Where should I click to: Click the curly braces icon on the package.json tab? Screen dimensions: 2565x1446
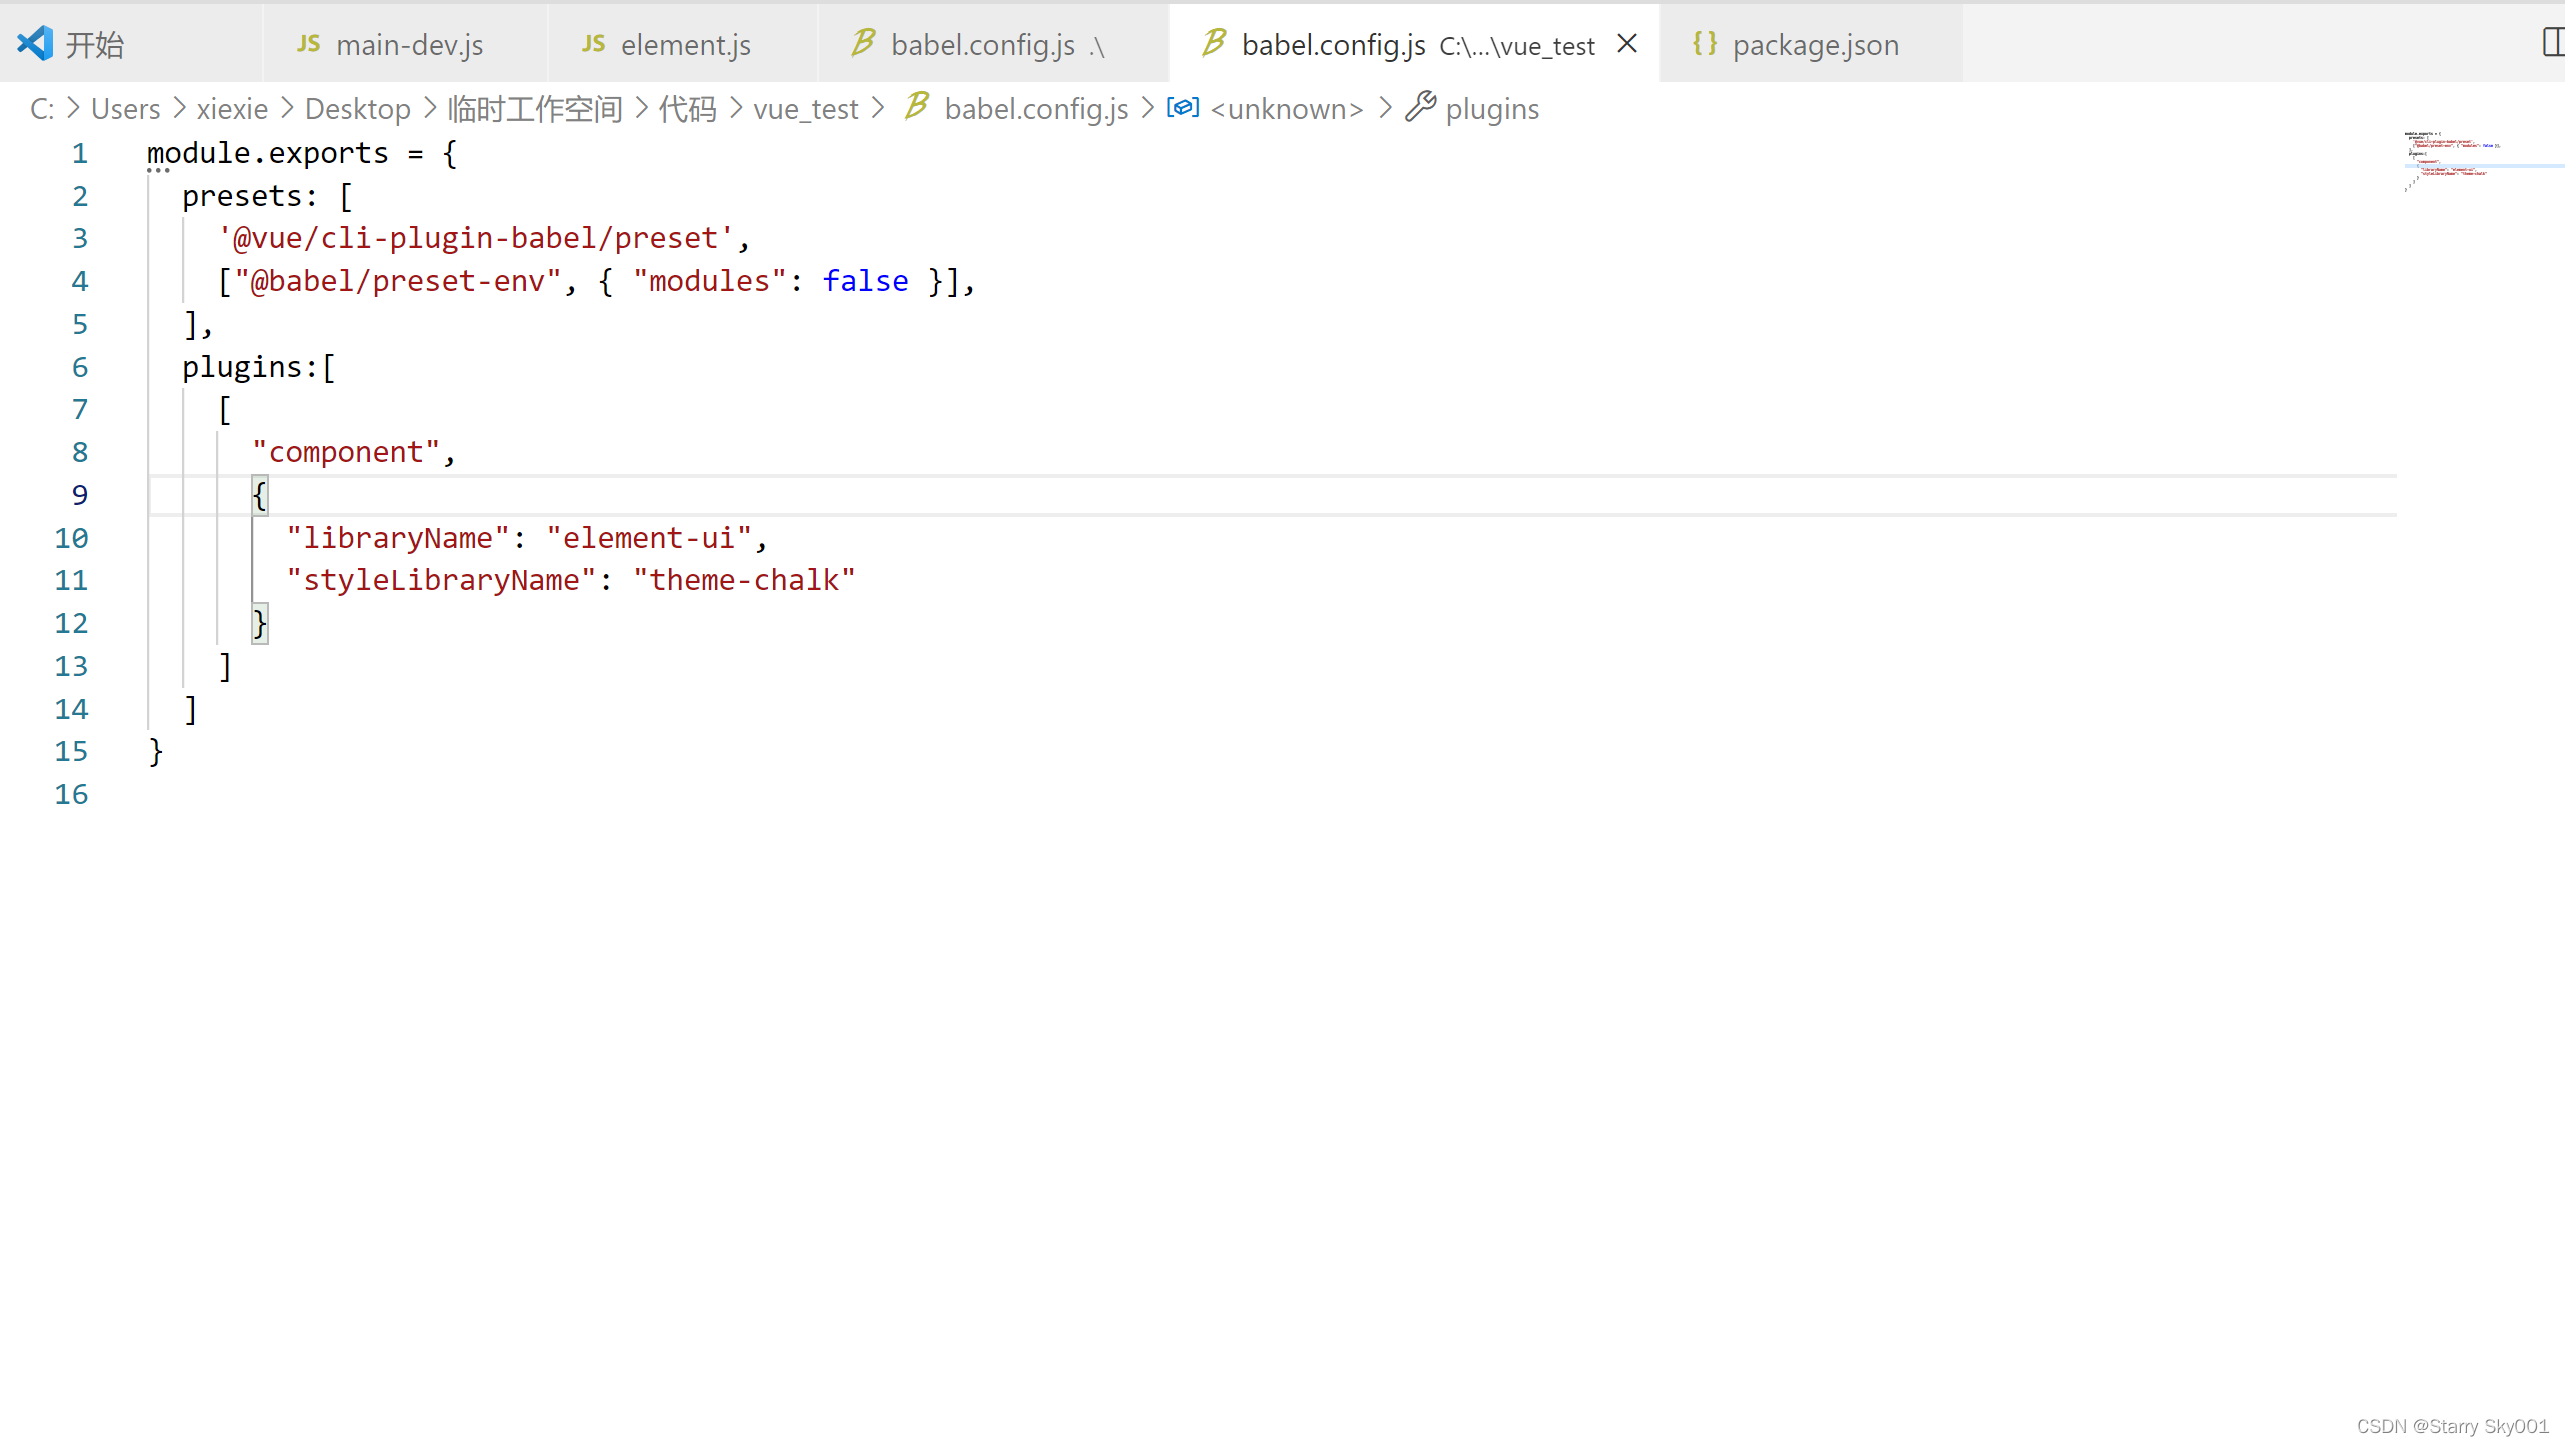[1705, 44]
